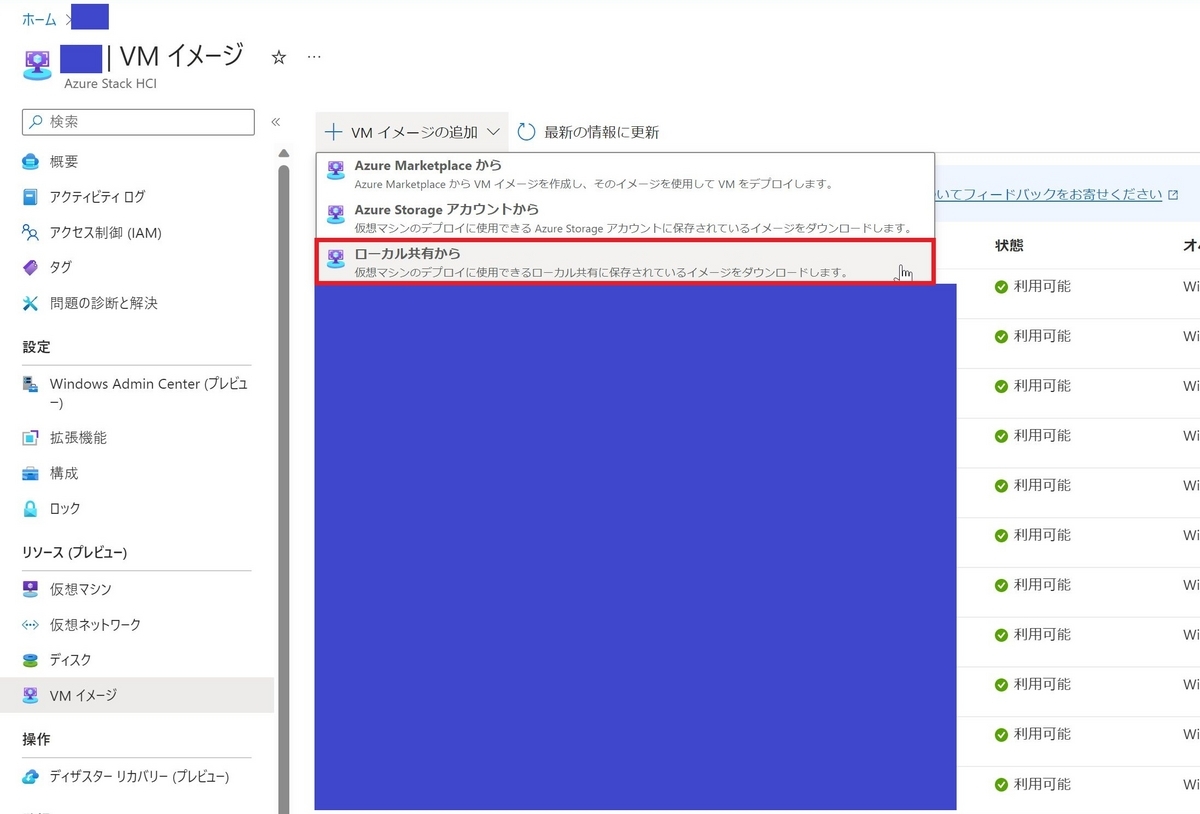Open the more options ellipsis in title

314,57
